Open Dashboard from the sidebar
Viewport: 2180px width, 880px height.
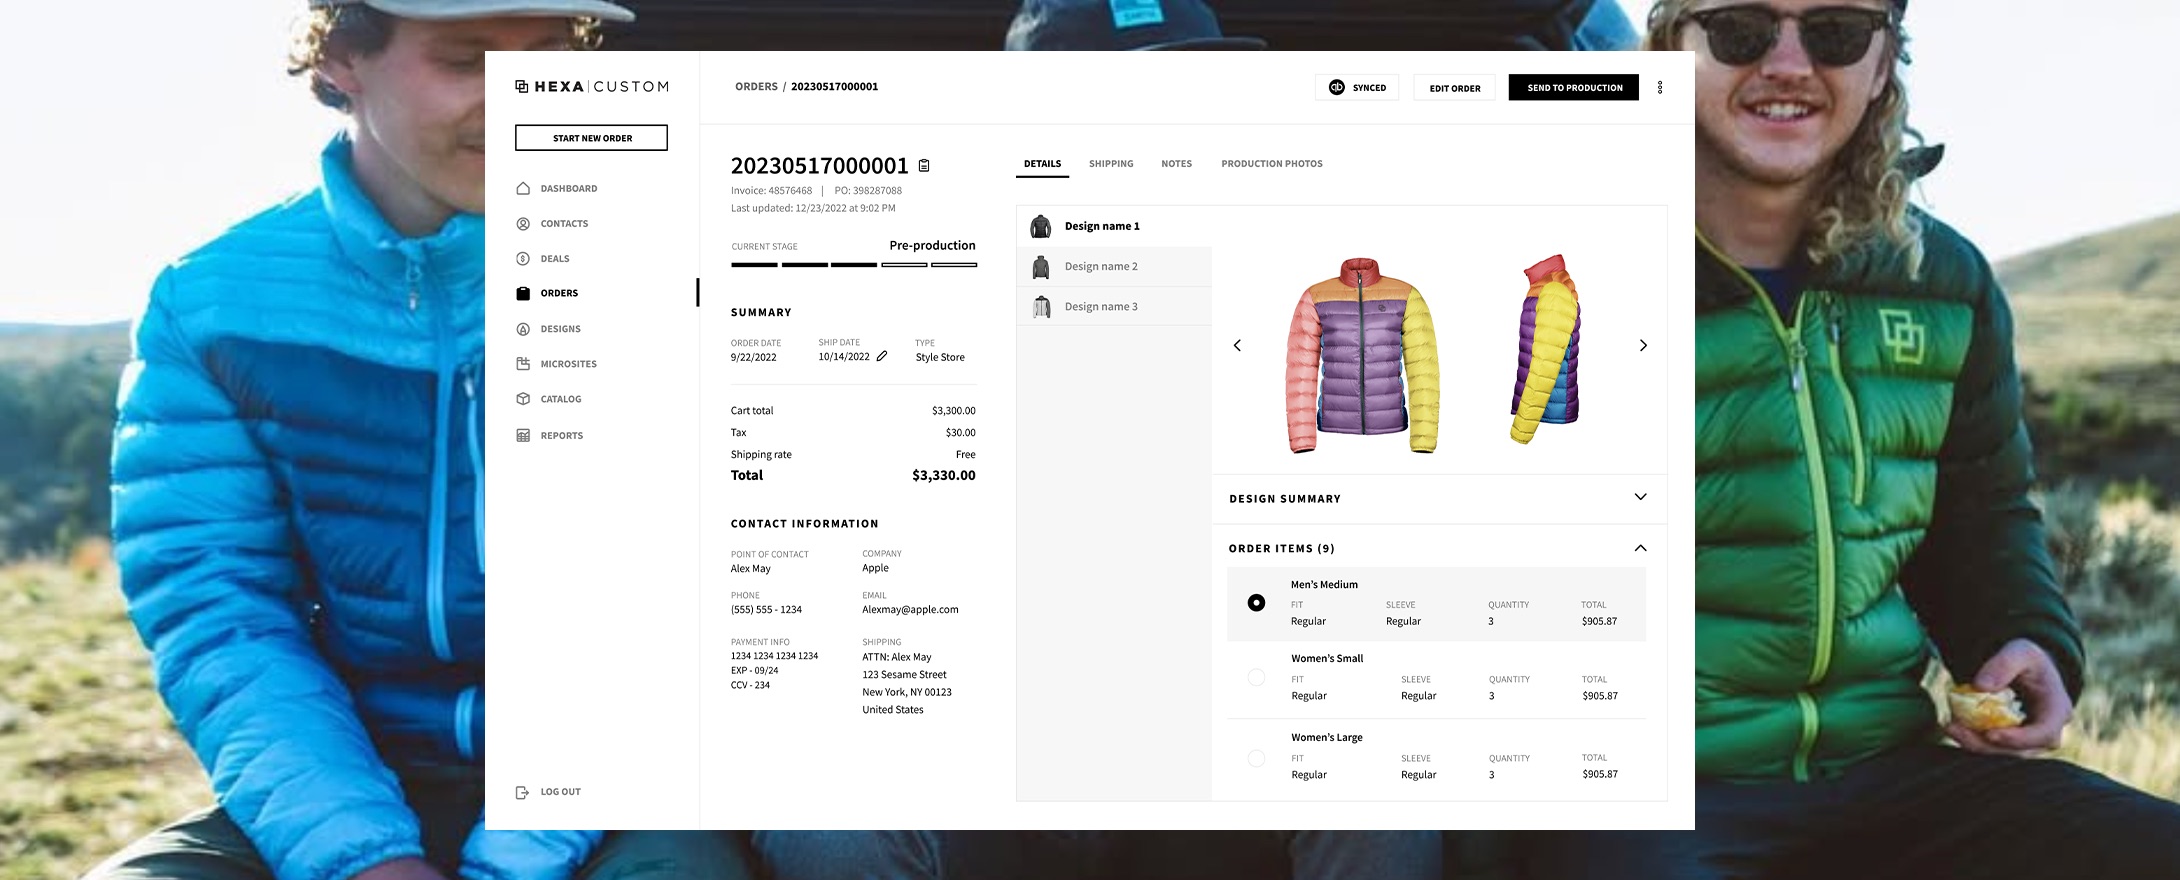(568, 189)
